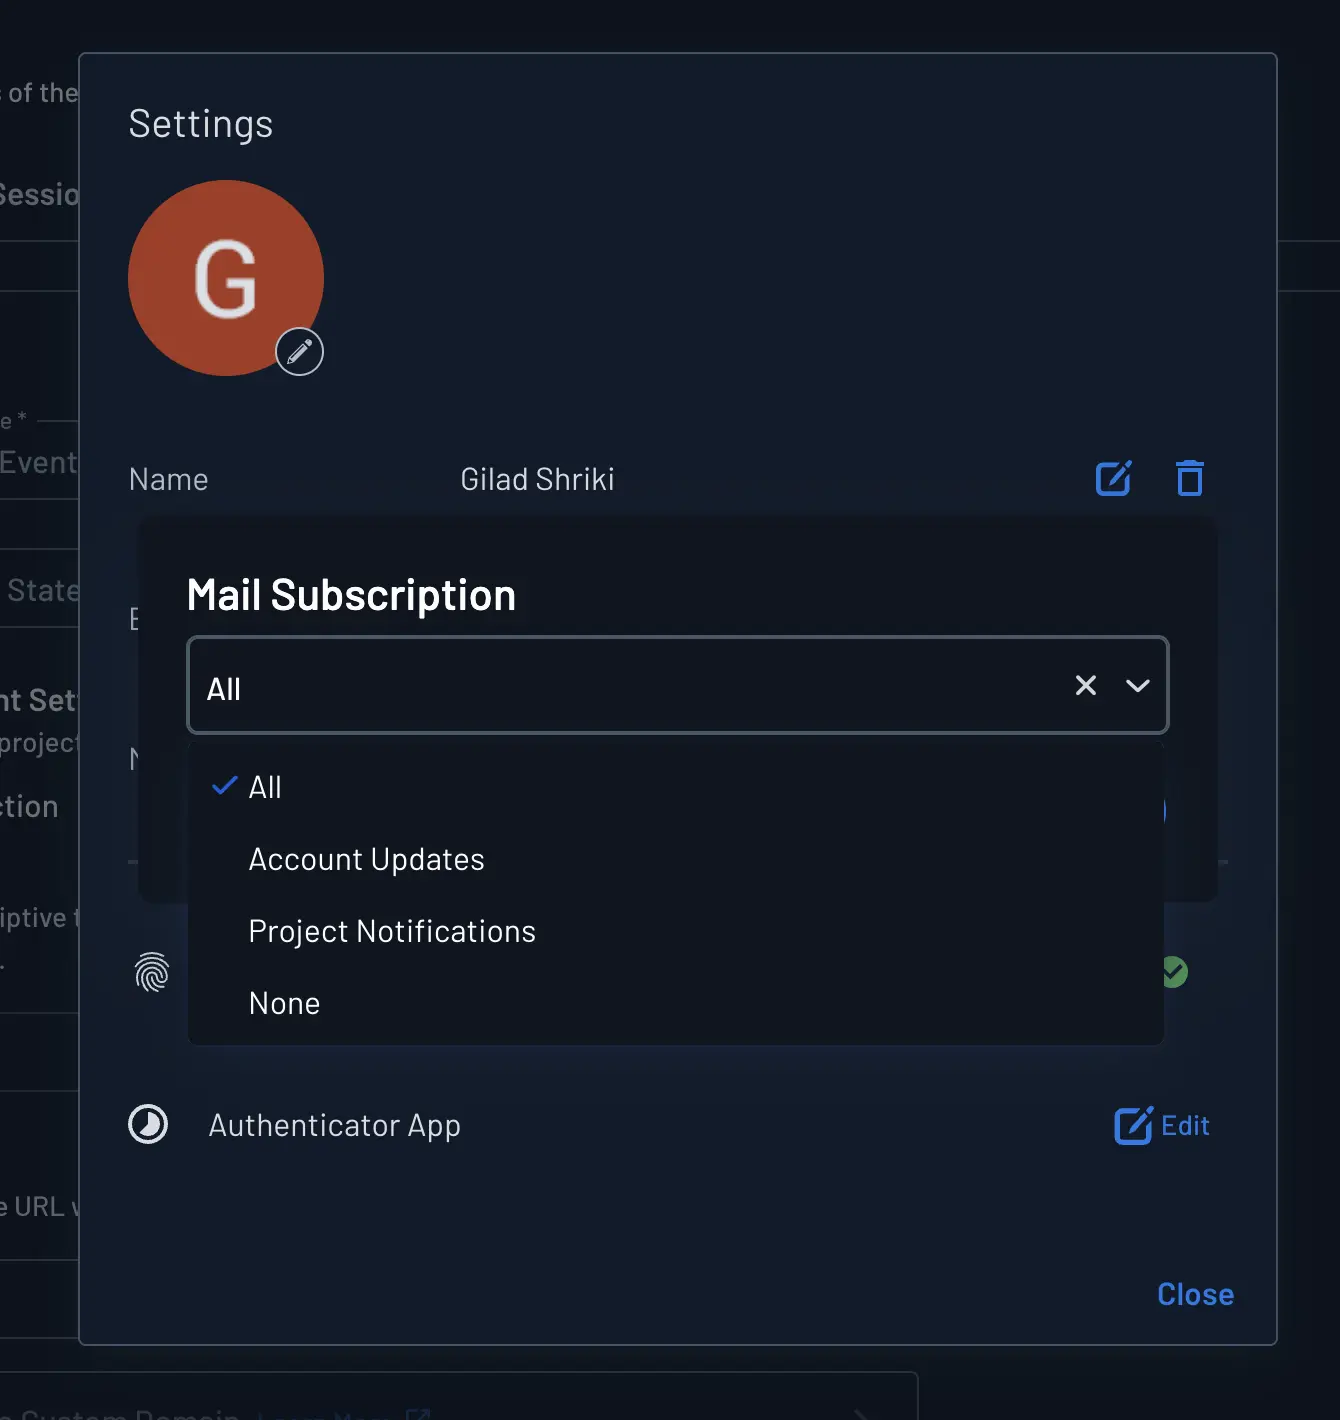Edit the profile picture using pencil overlay

[299, 351]
